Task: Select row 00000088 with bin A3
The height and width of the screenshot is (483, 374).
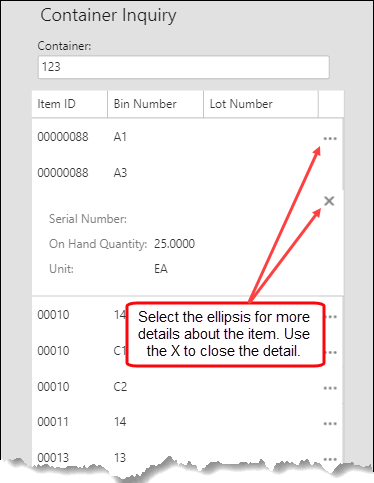Action: [x=187, y=173]
